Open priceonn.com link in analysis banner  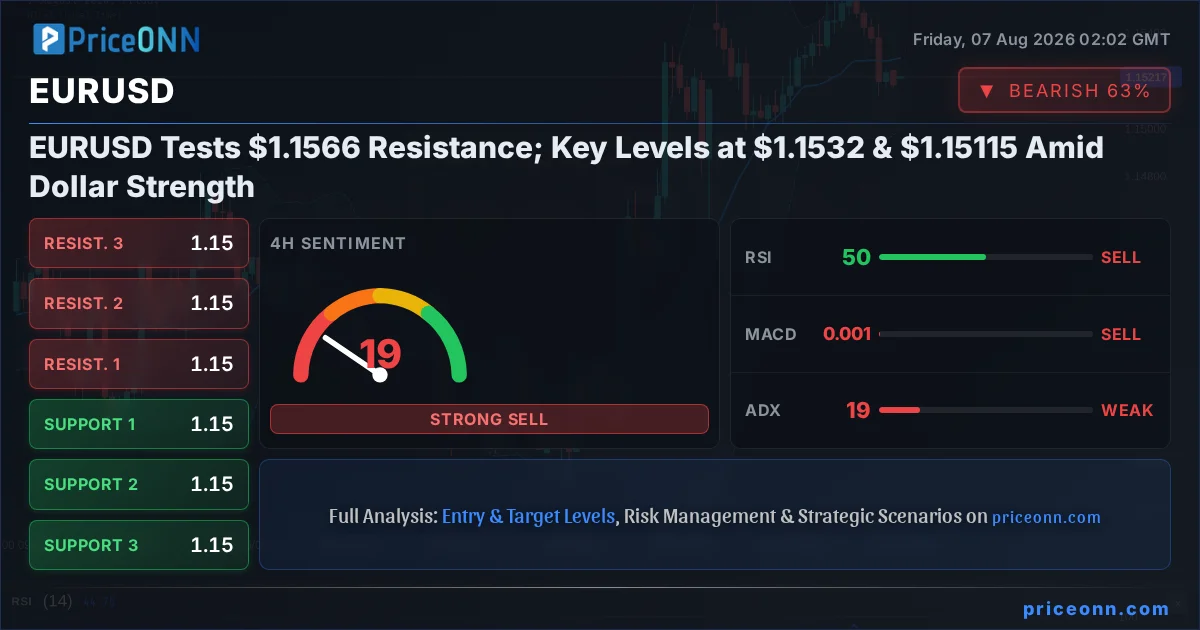(x=1046, y=517)
